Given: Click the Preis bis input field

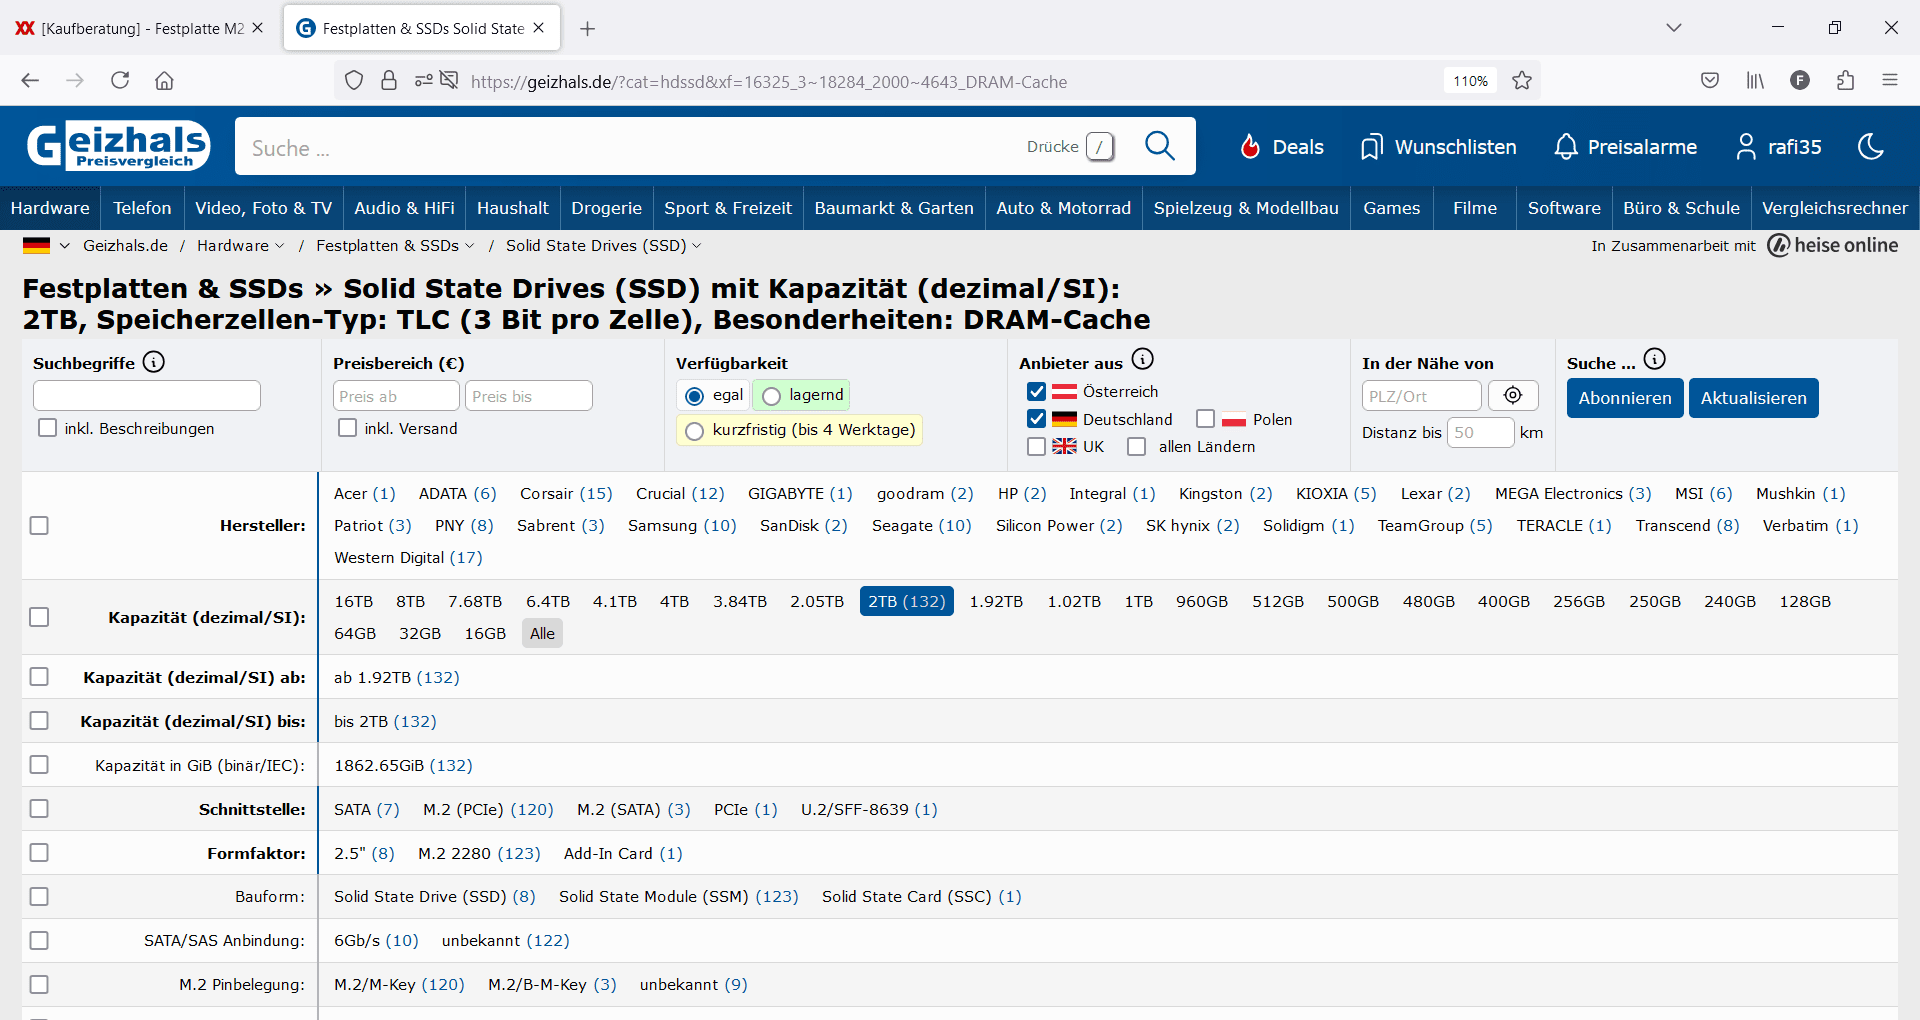Looking at the screenshot, I should tap(528, 396).
